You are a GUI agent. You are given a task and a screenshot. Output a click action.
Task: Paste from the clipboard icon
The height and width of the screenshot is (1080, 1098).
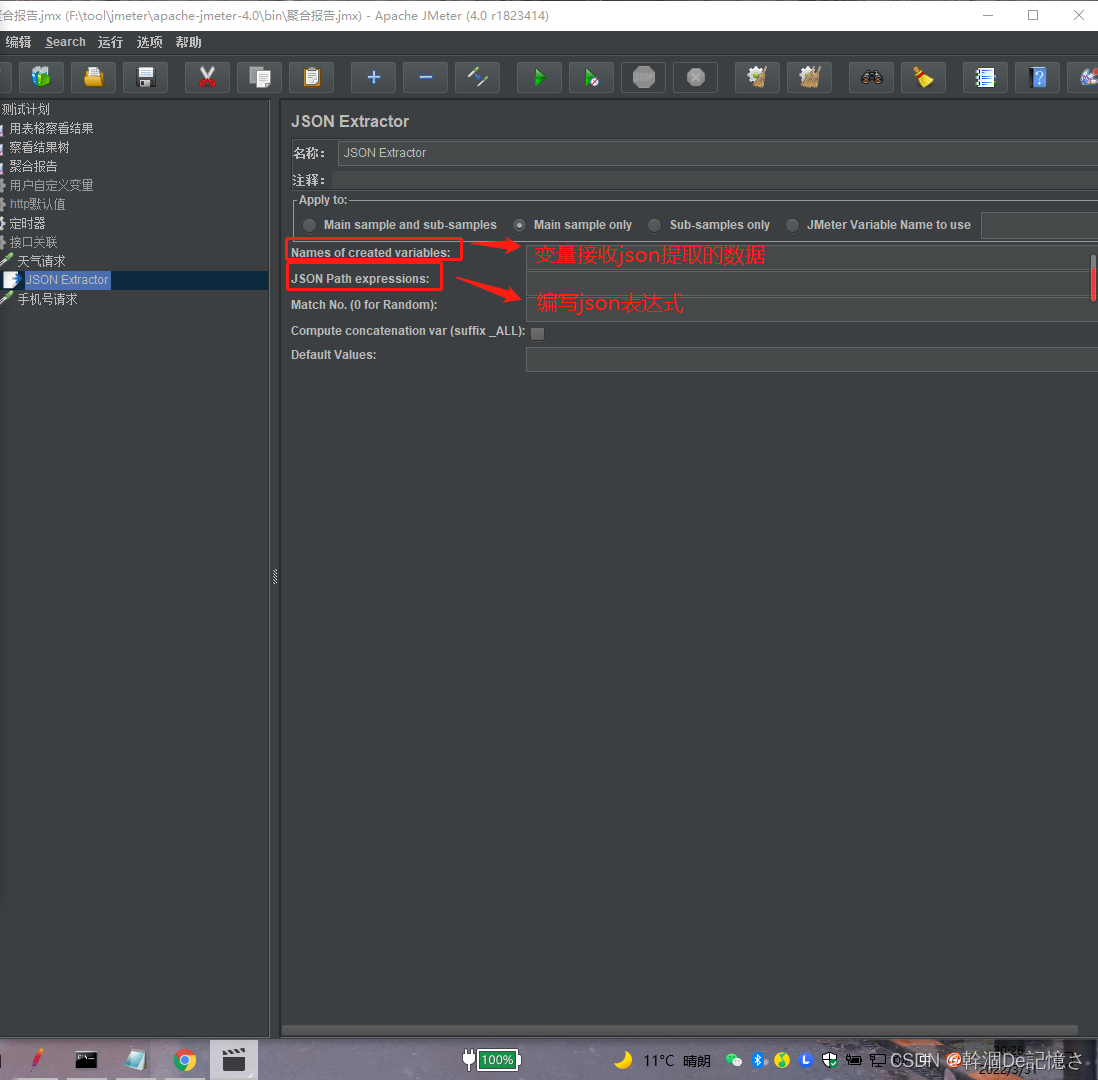click(312, 77)
